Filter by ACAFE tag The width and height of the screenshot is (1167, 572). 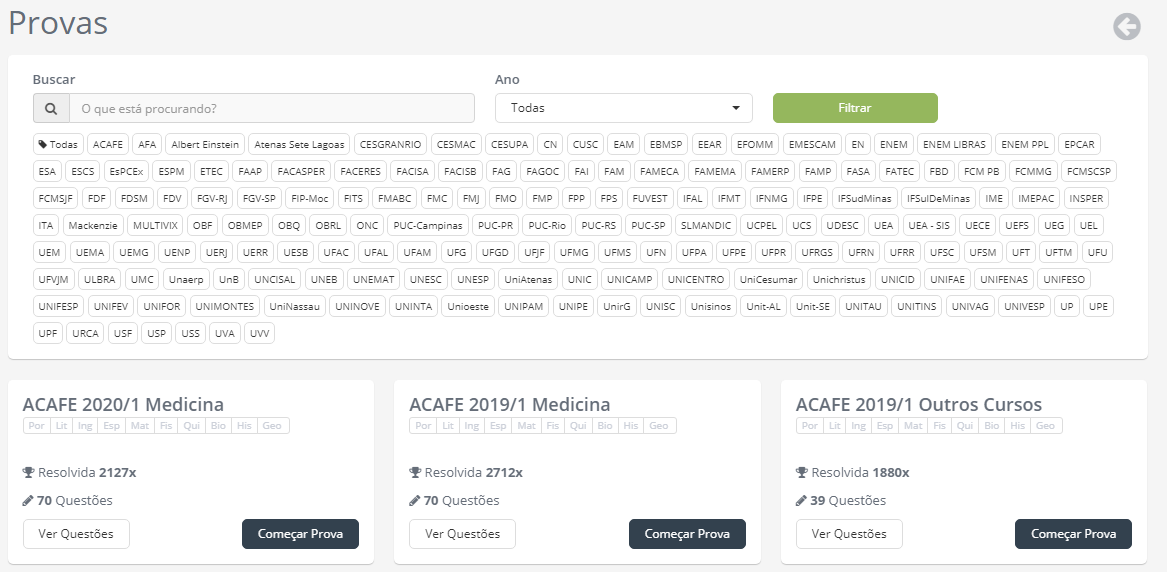click(108, 144)
